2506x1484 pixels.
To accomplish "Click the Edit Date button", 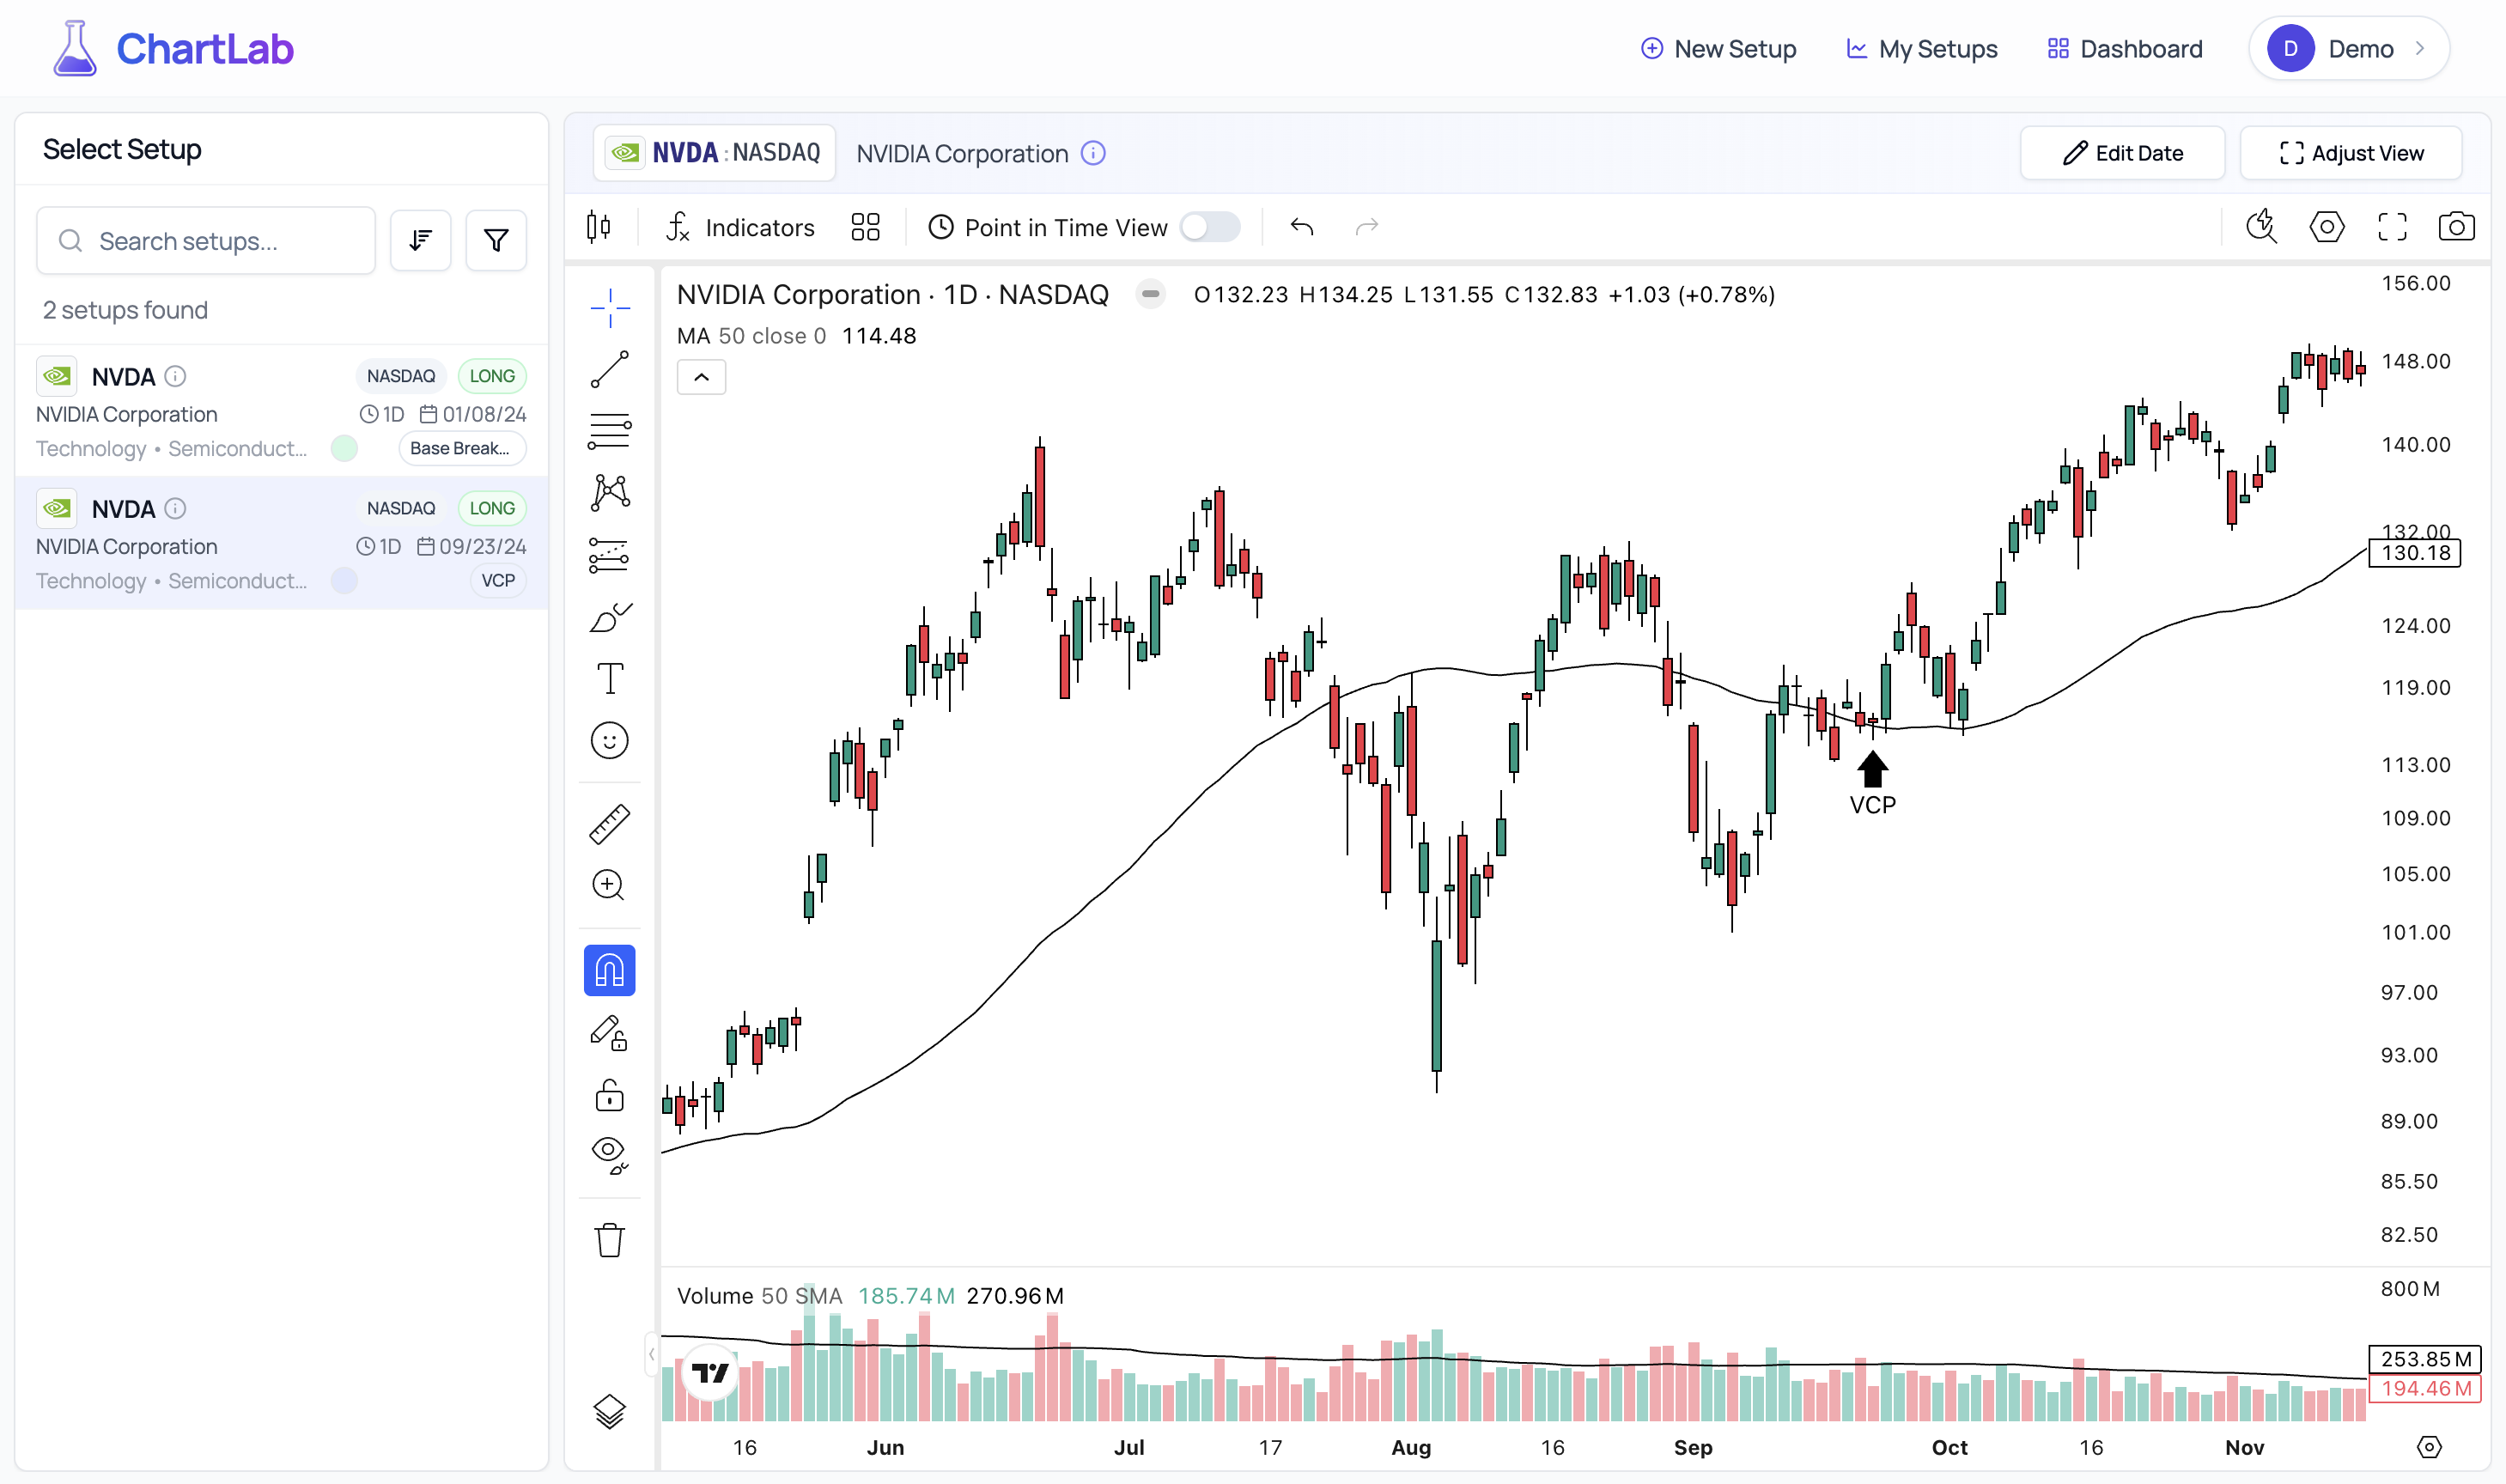I will click(x=2122, y=153).
